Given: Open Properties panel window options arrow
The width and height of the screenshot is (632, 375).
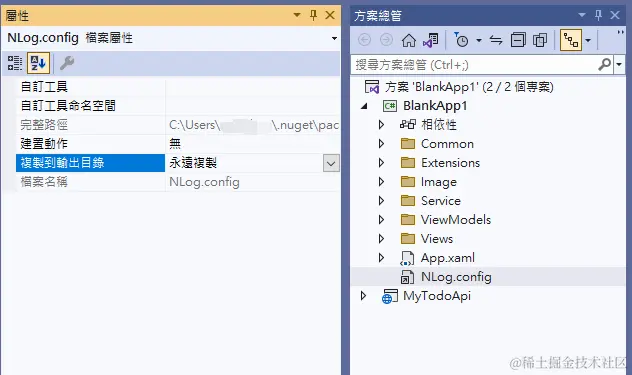Looking at the screenshot, I should tap(297, 15).
